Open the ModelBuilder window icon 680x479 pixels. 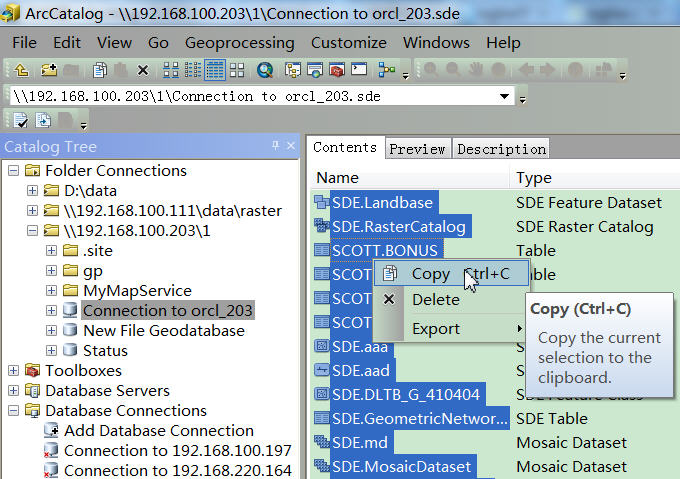(386, 70)
